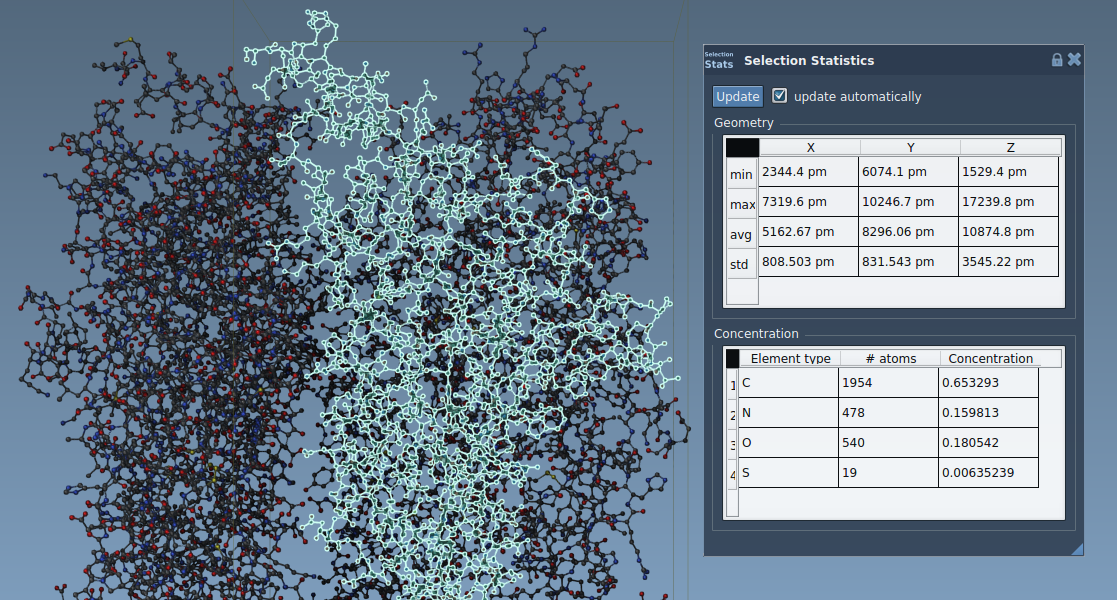Select the sulfur element cell S

tap(788, 473)
